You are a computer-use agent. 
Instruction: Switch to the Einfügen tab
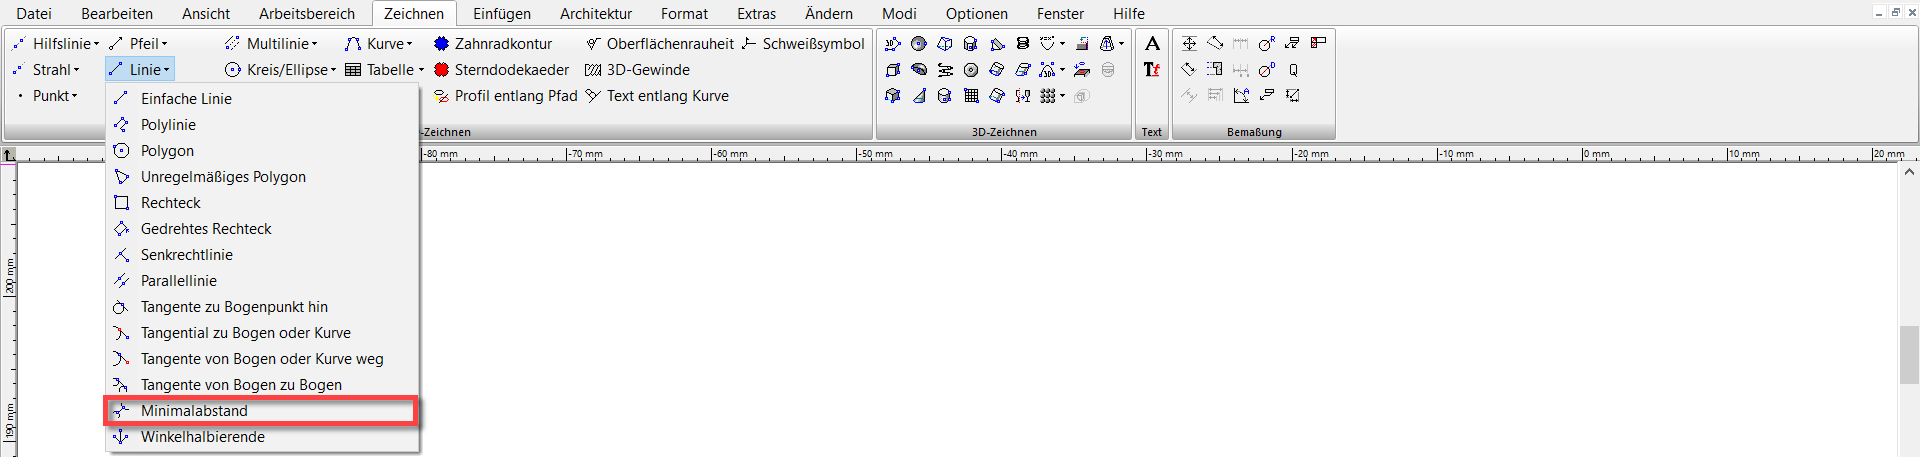point(502,14)
